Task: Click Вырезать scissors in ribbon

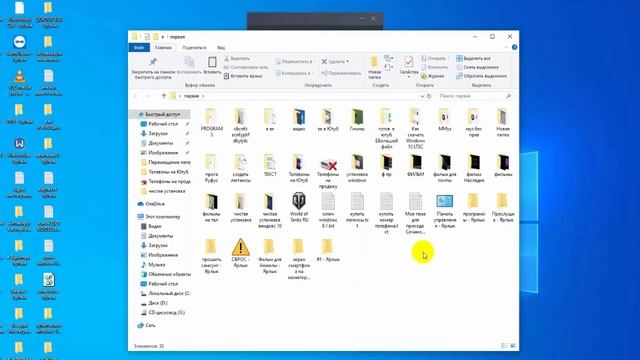Action: 227,58
